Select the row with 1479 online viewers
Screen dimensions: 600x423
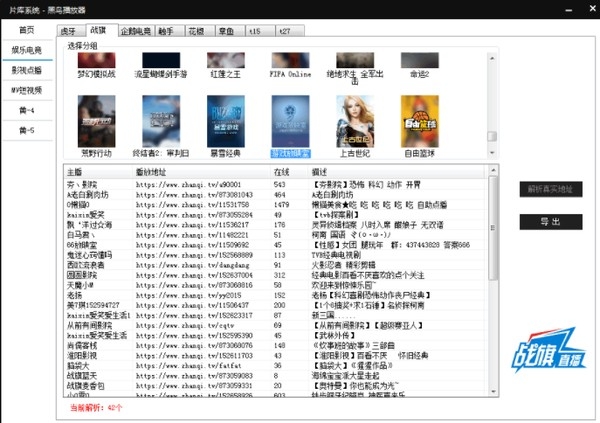coord(276,205)
